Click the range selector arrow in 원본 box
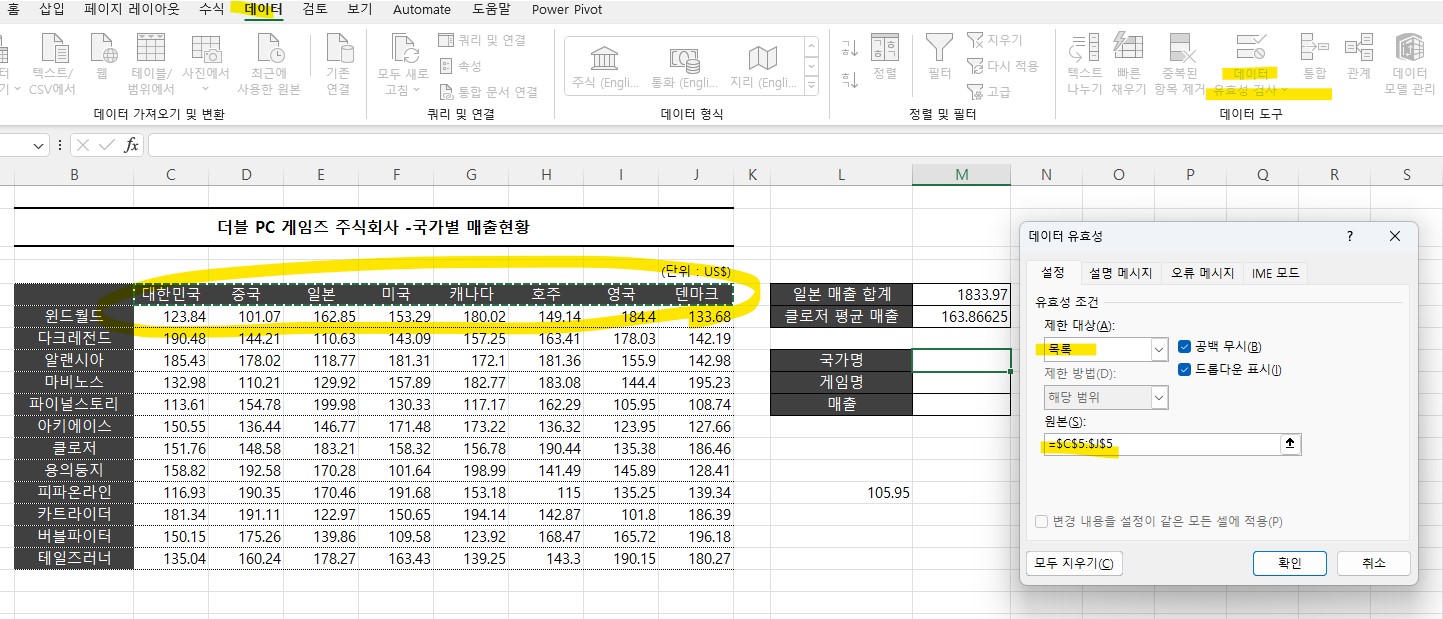1443x619 pixels. coord(1290,444)
